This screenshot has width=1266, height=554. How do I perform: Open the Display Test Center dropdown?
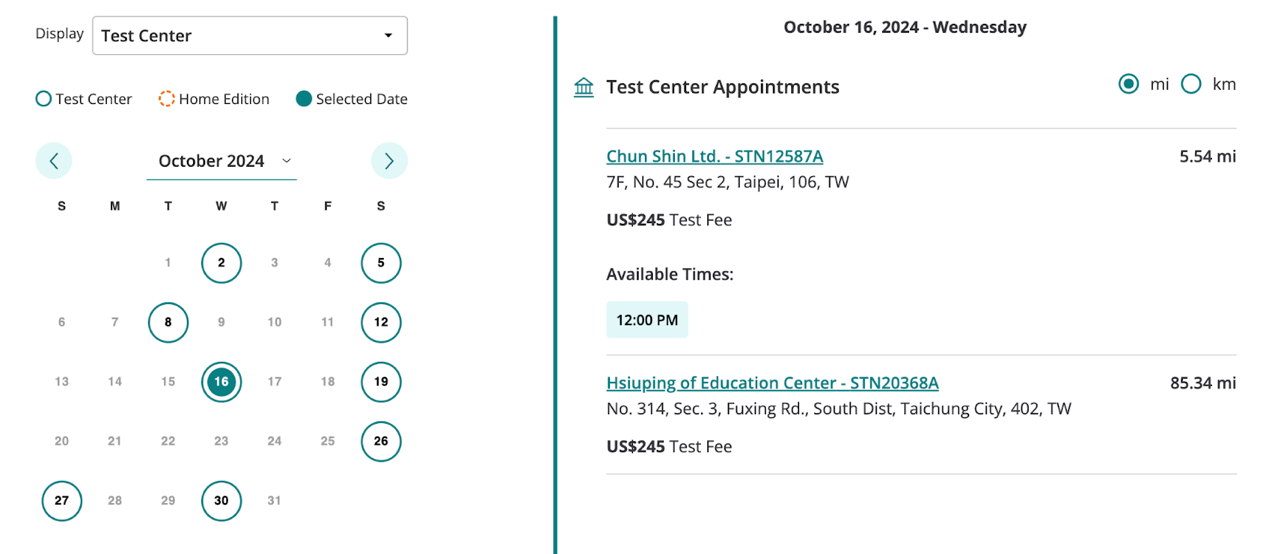(x=249, y=36)
